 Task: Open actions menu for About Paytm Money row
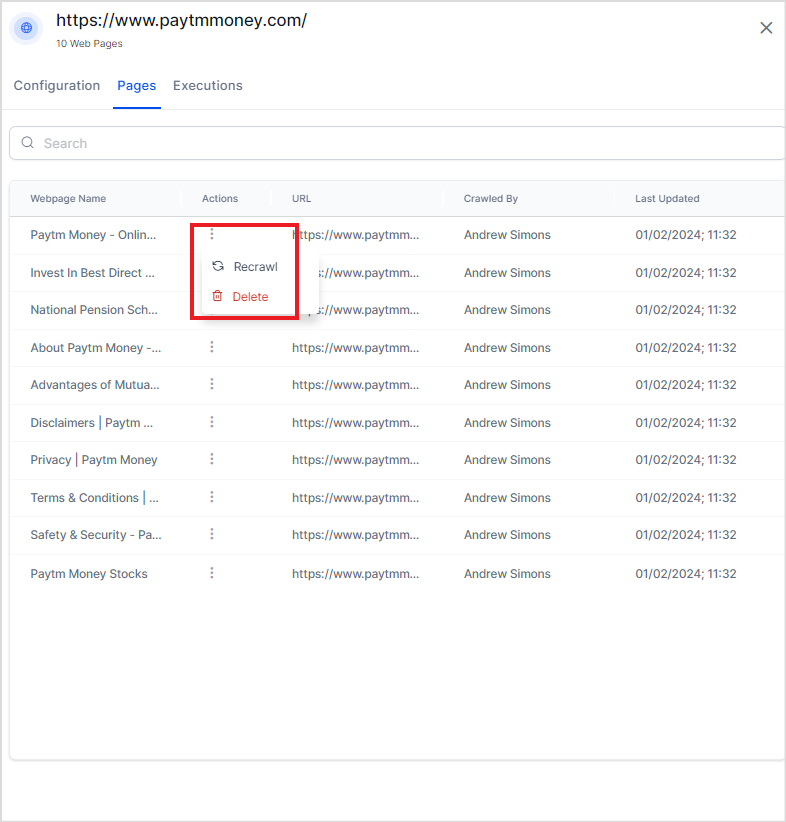pyautogui.click(x=212, y=347)
